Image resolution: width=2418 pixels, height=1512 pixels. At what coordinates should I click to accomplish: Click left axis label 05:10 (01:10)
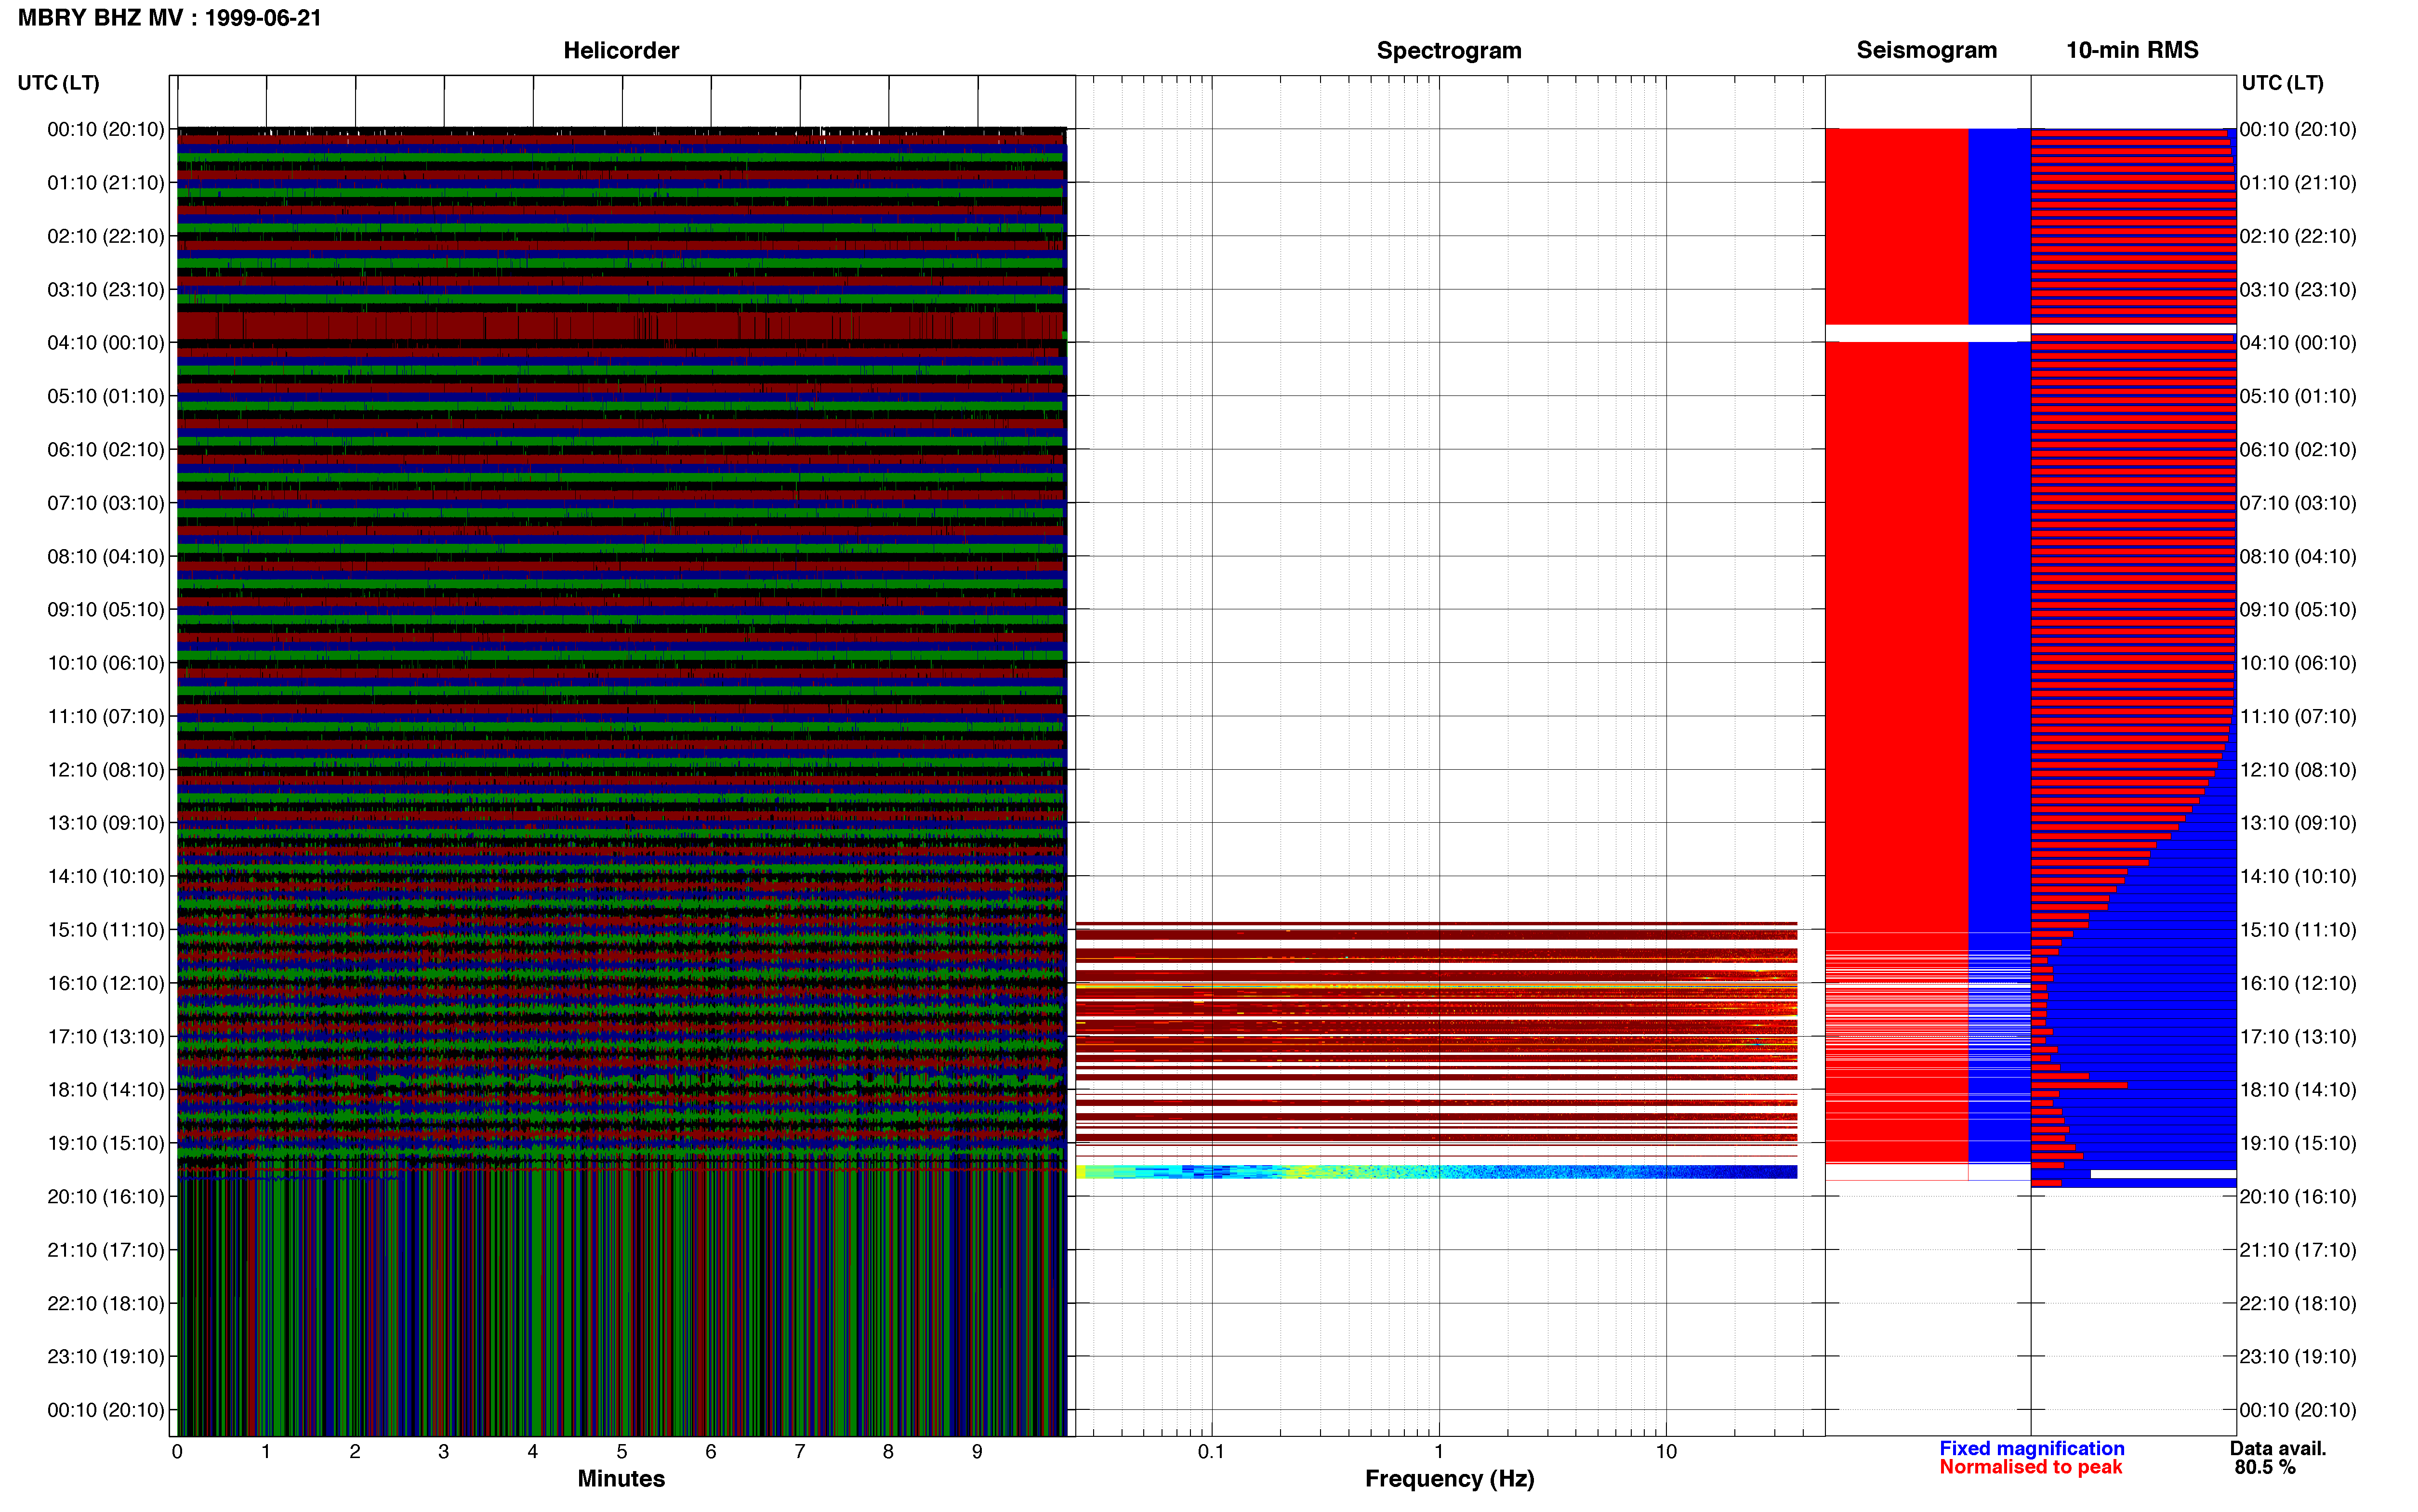[x=106, y=396]
